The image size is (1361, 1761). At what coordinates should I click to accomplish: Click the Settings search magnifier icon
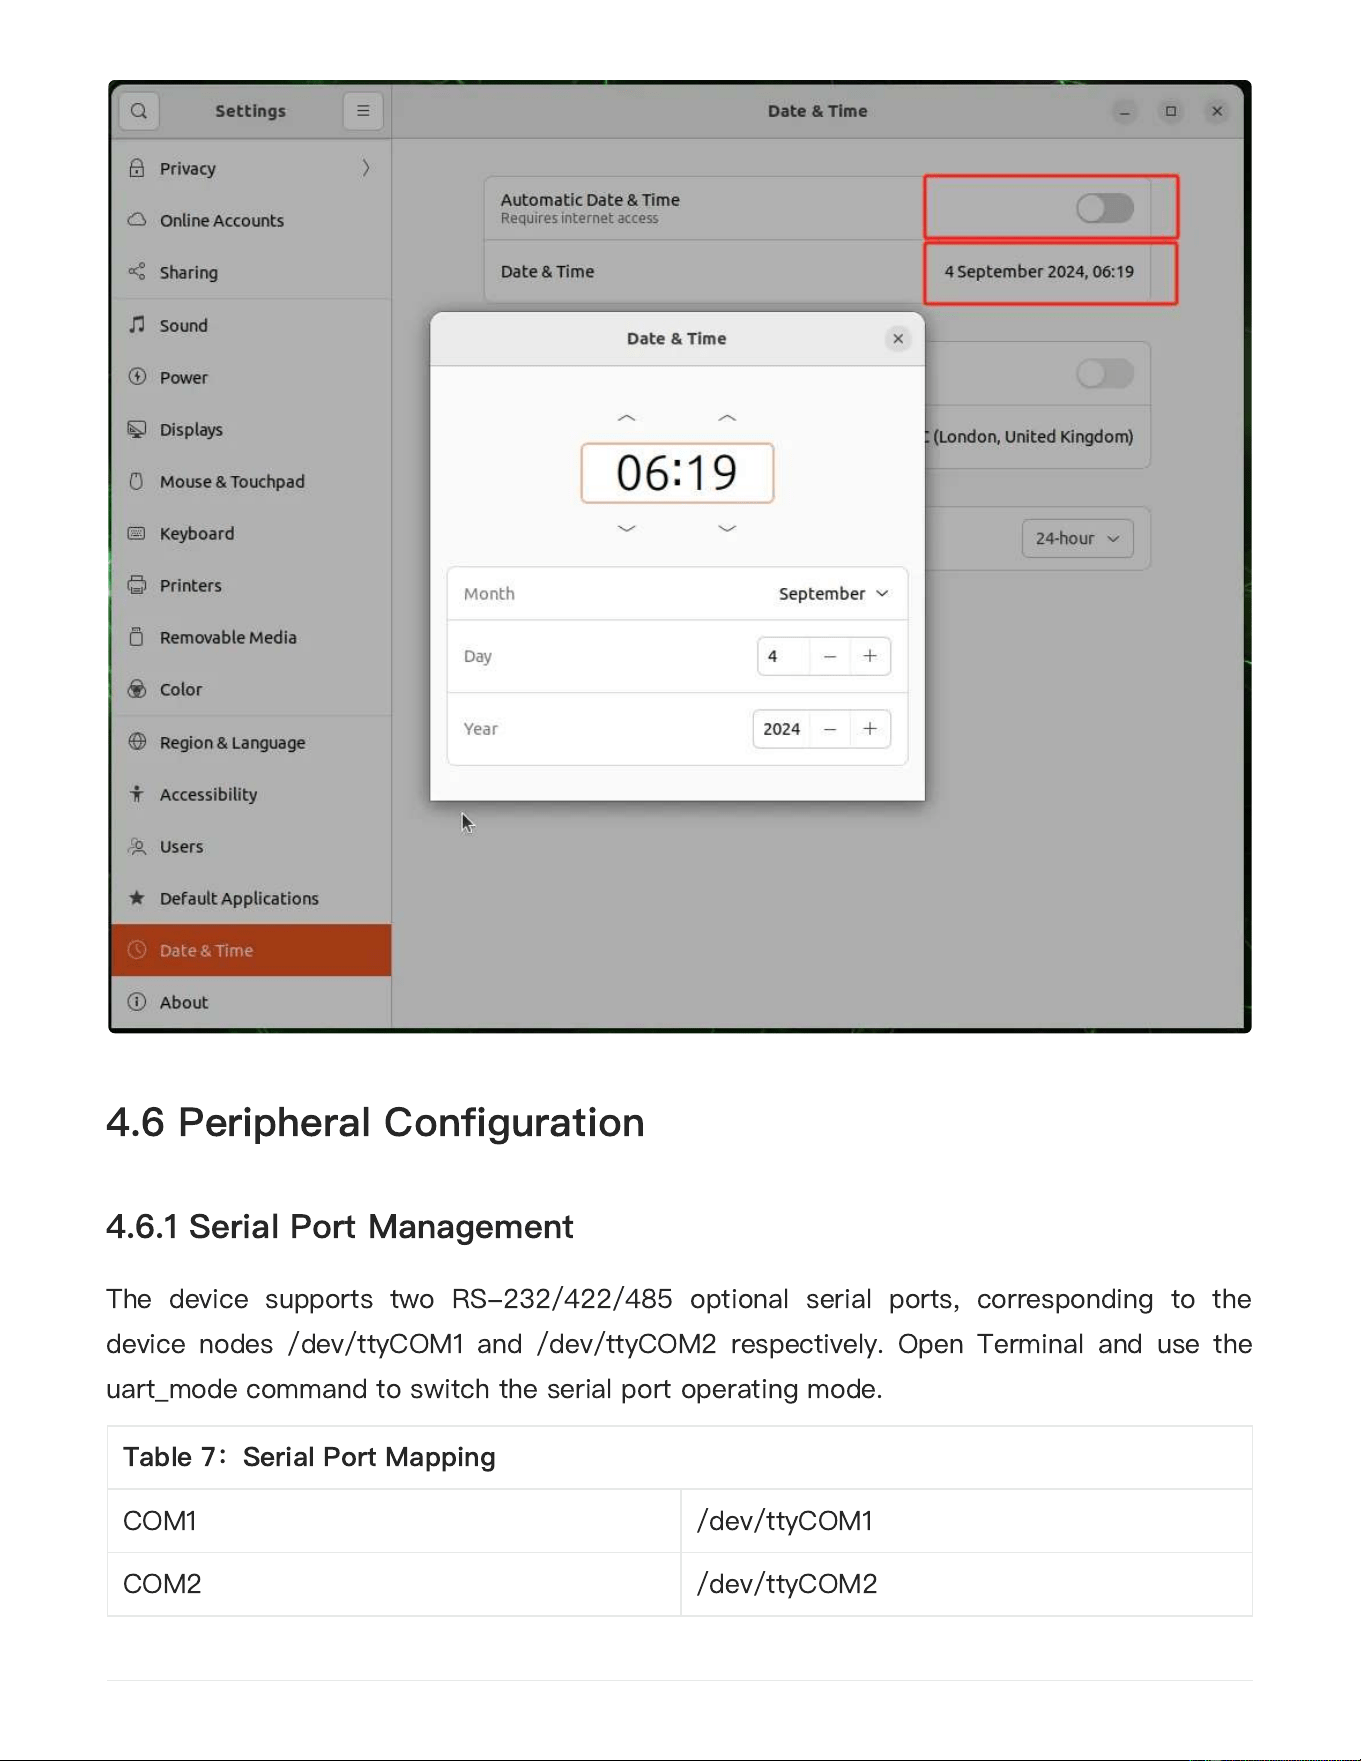pos(139,111)
